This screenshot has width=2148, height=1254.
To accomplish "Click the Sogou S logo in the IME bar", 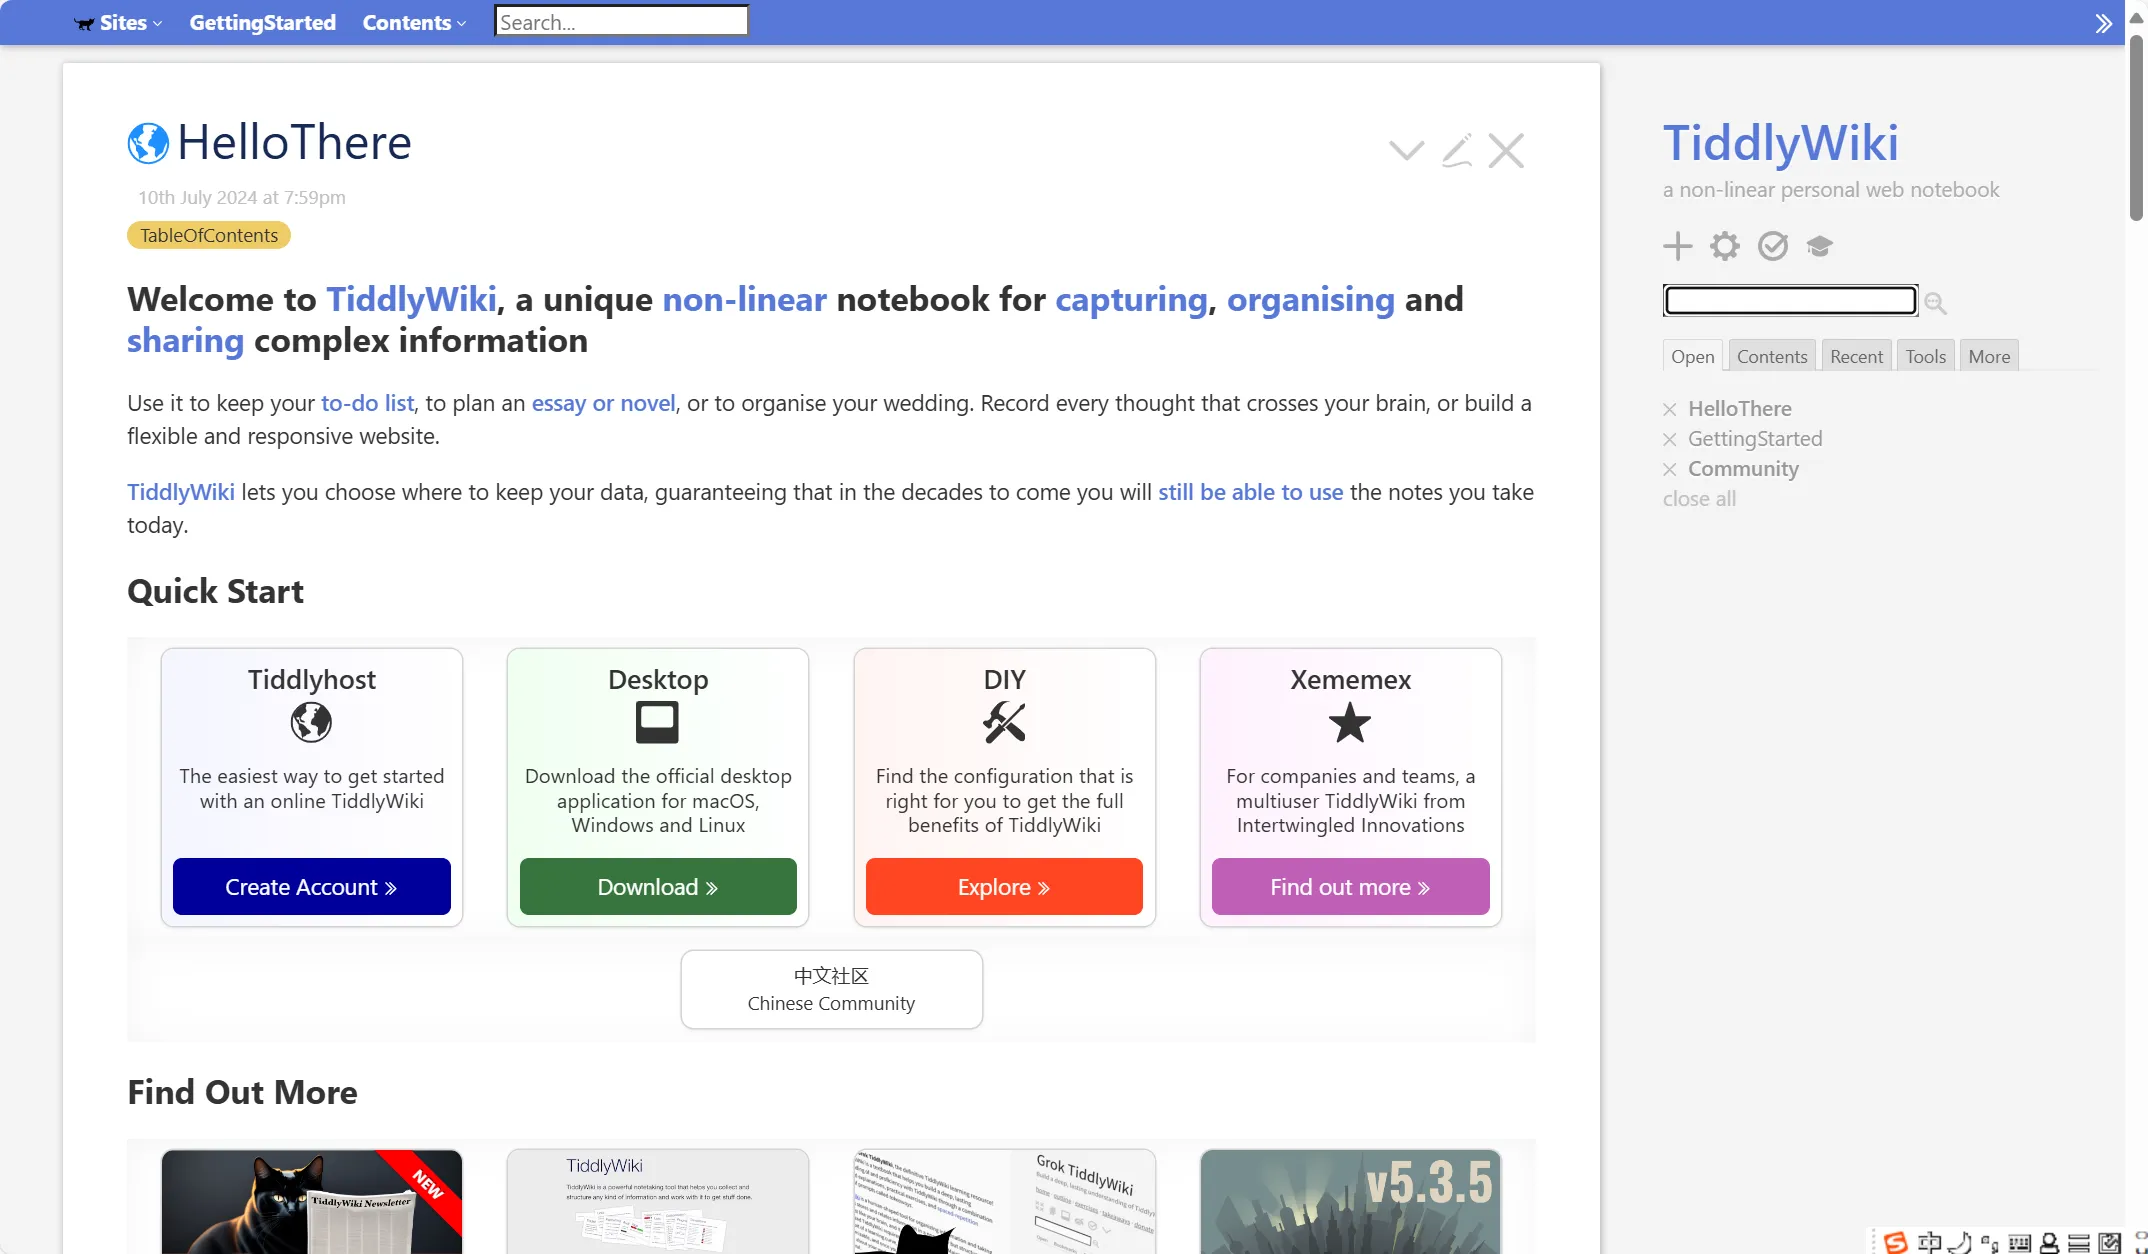I will point(1895,1242).
